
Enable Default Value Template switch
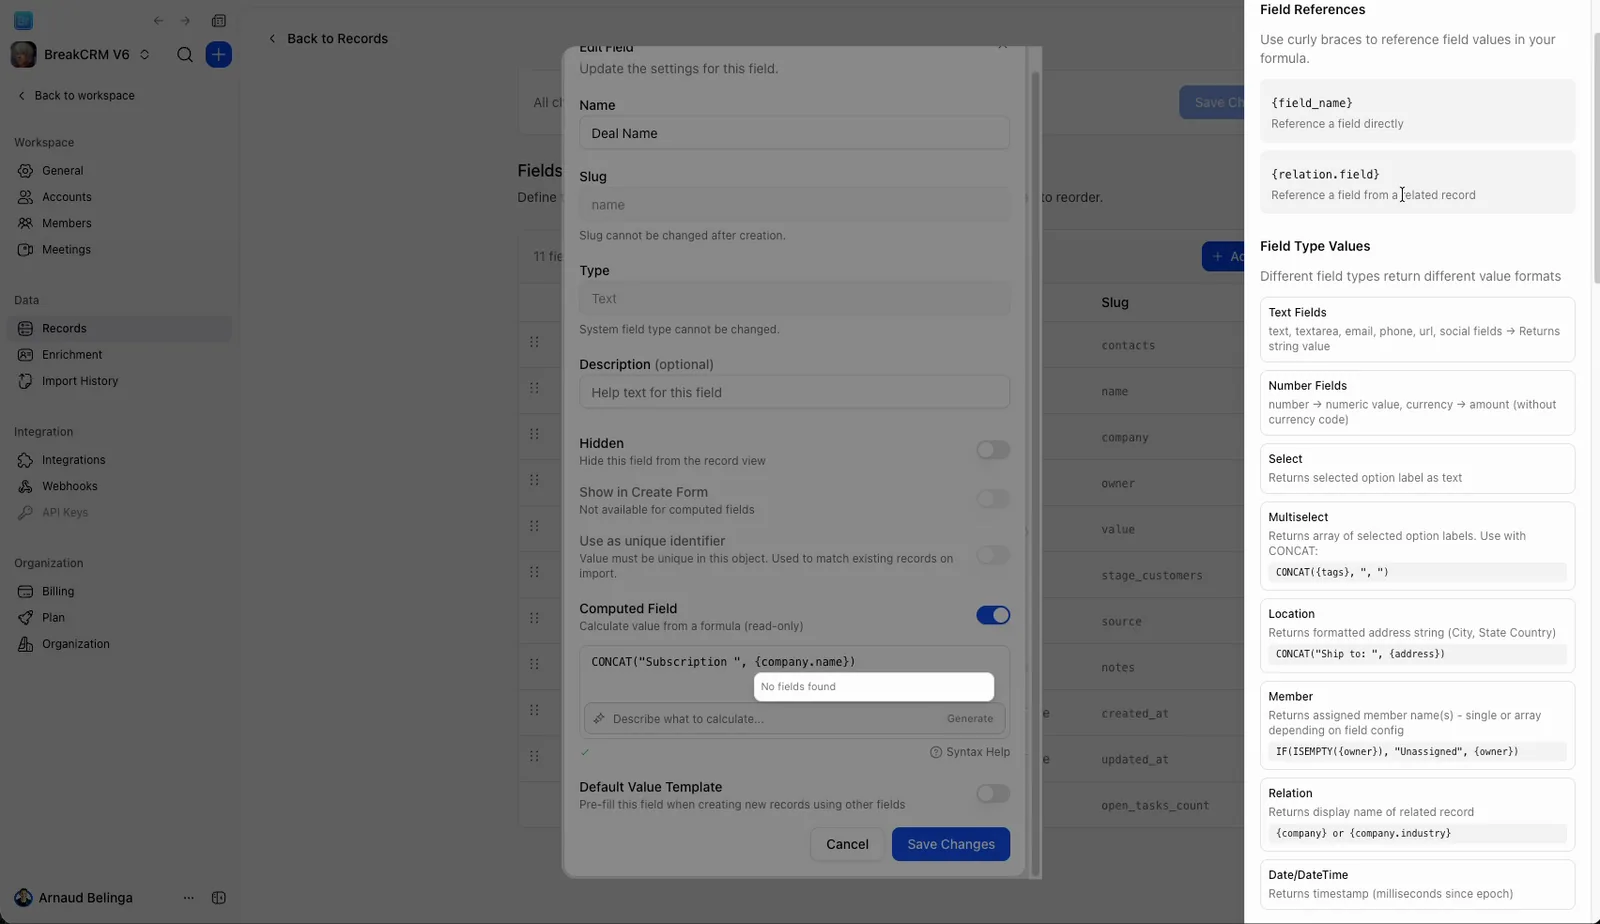993,794
